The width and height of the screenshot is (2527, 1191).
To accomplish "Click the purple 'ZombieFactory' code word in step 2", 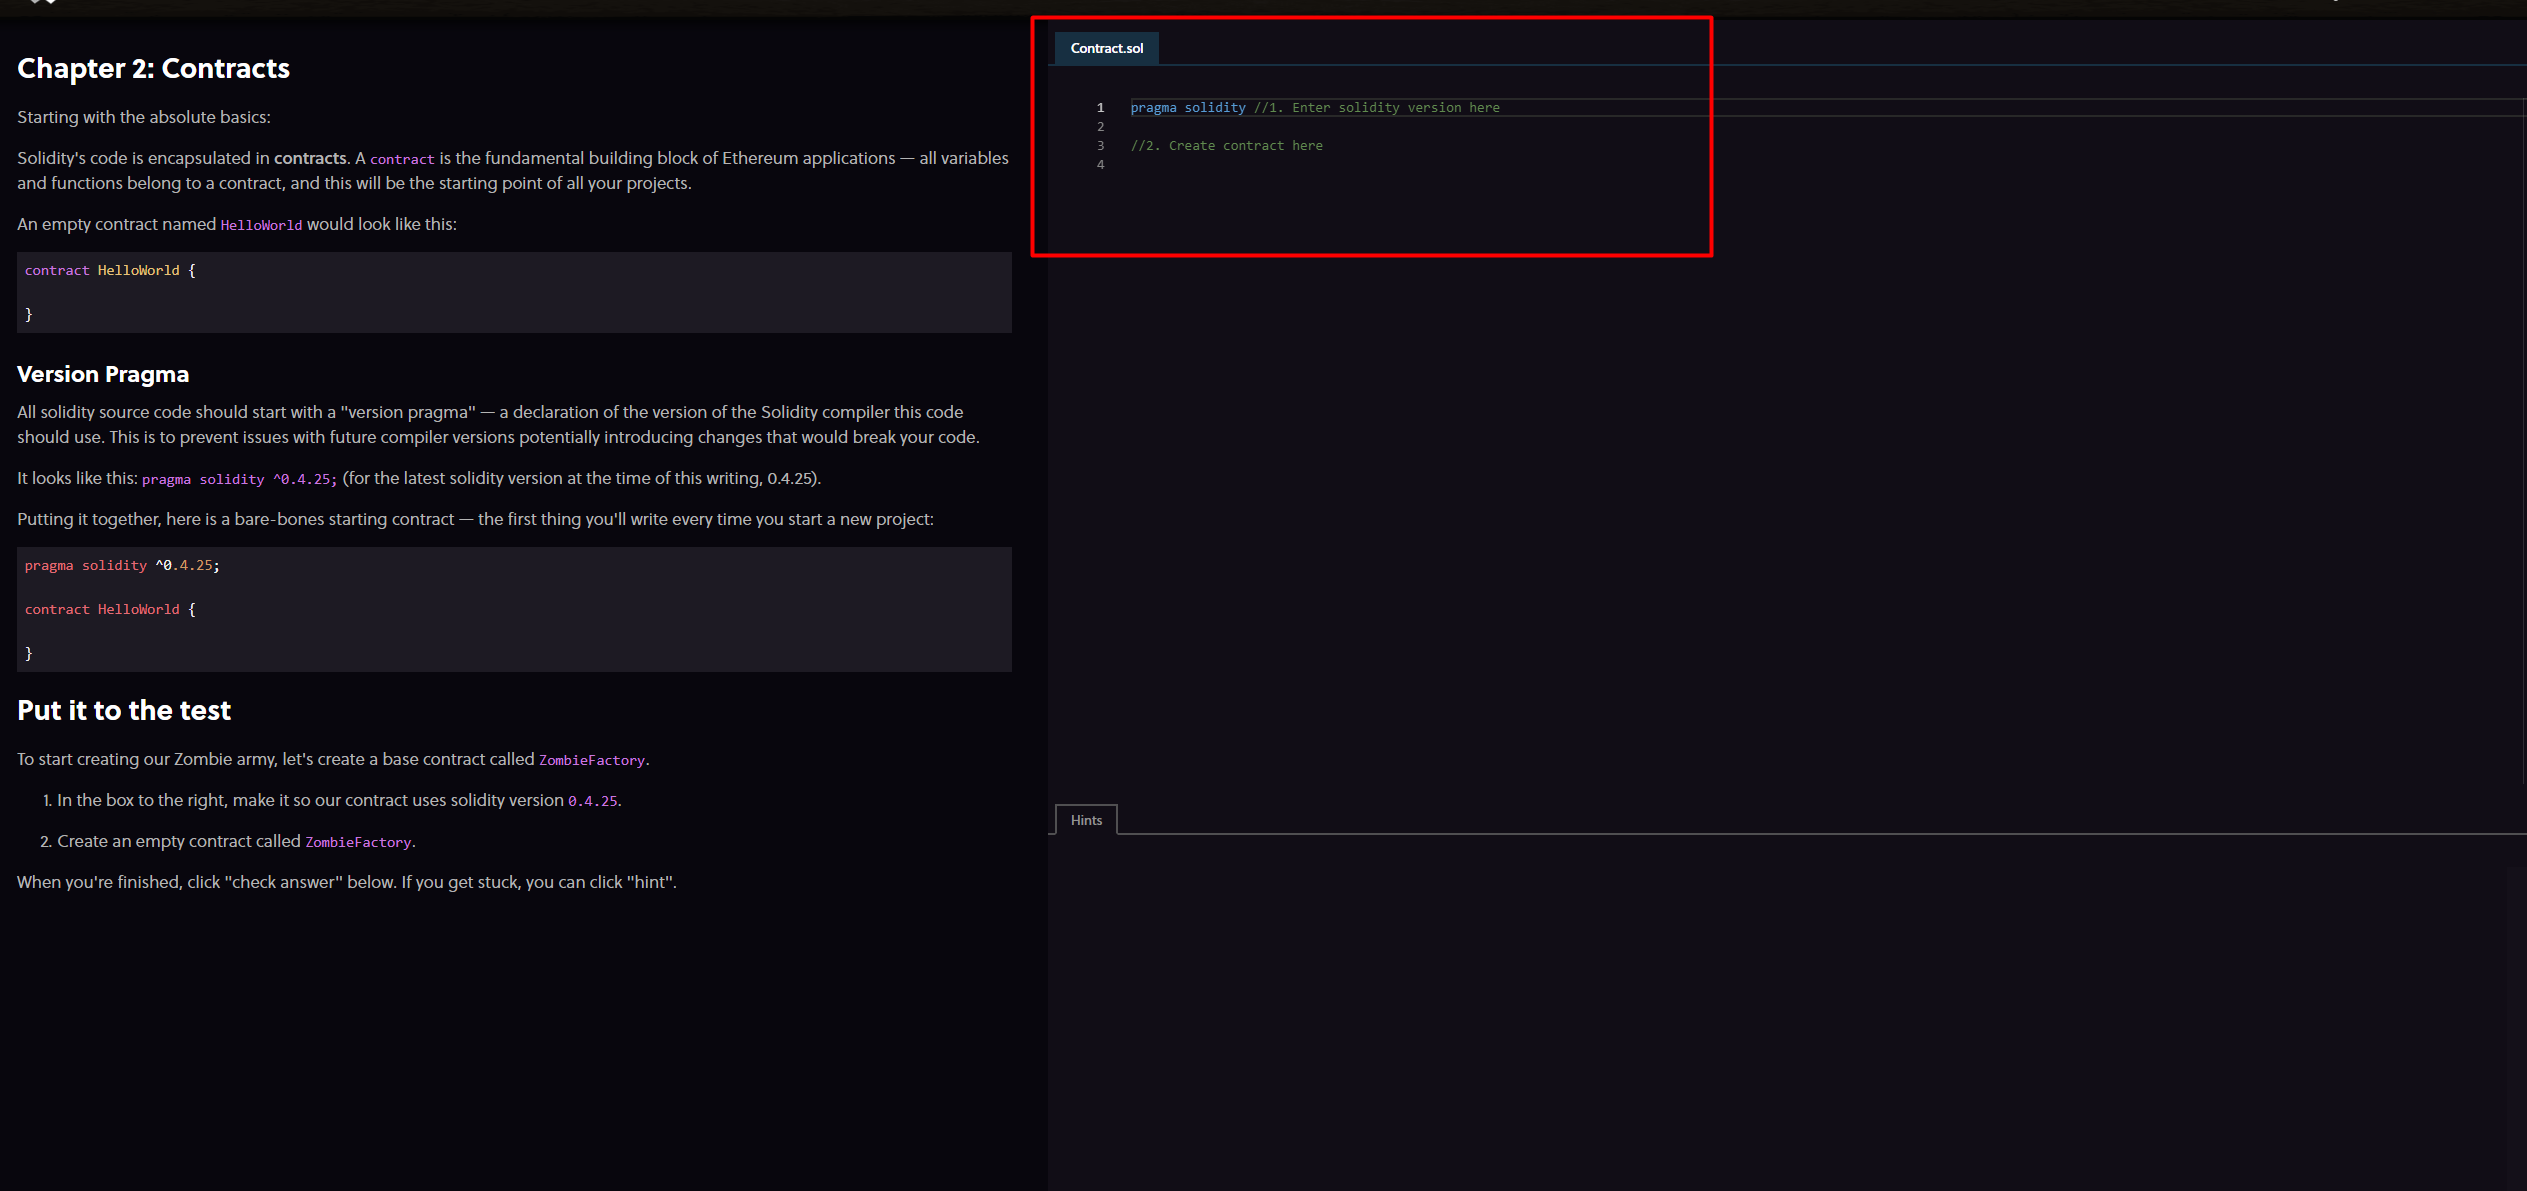I will point(358,842).
